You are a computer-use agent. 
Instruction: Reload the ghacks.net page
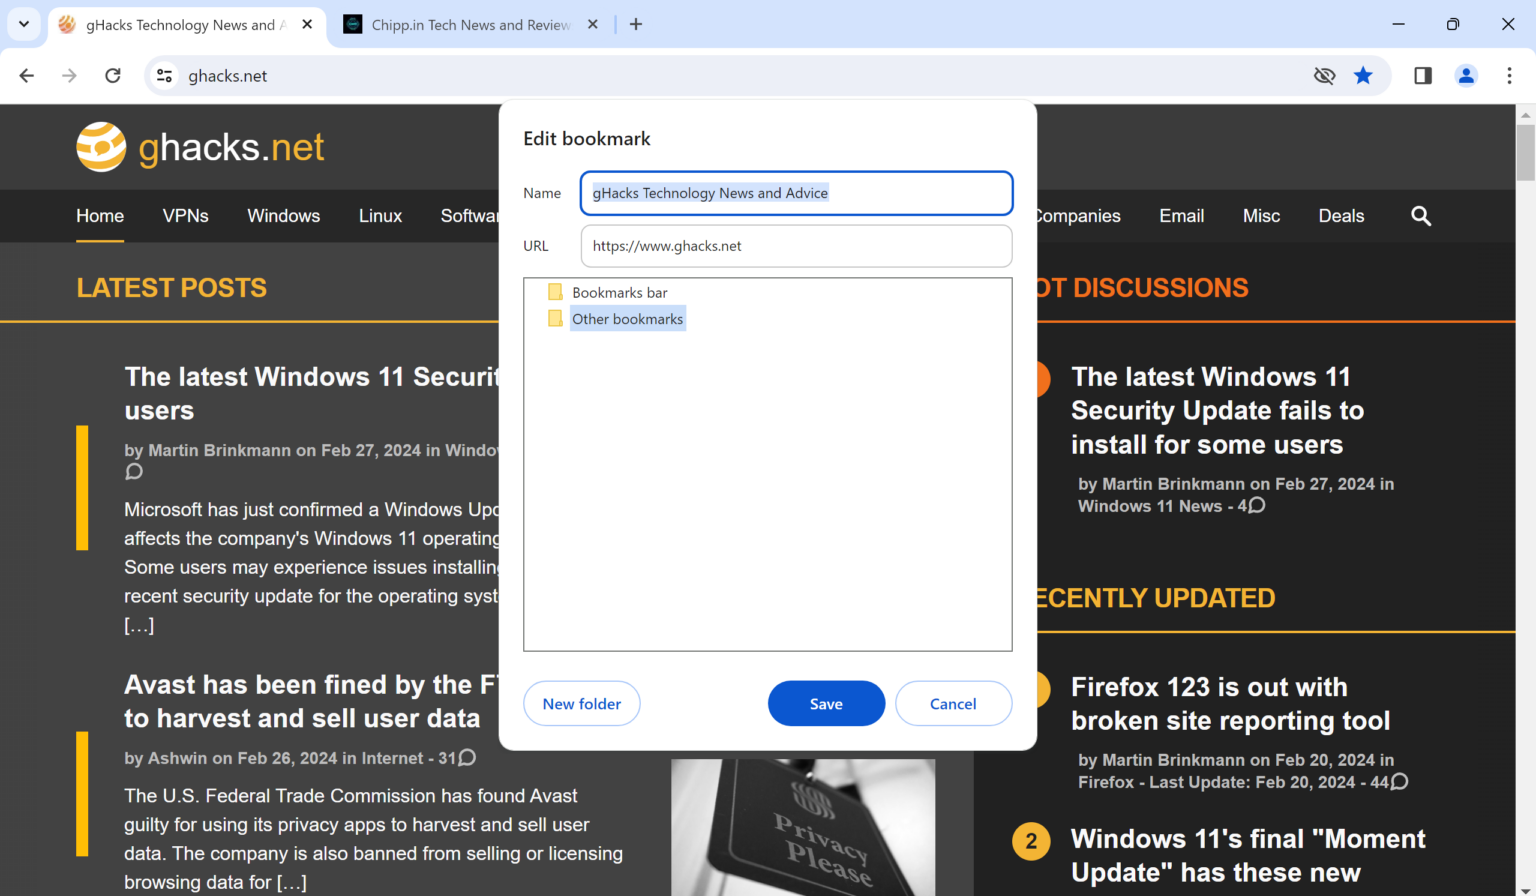(113, 76)
